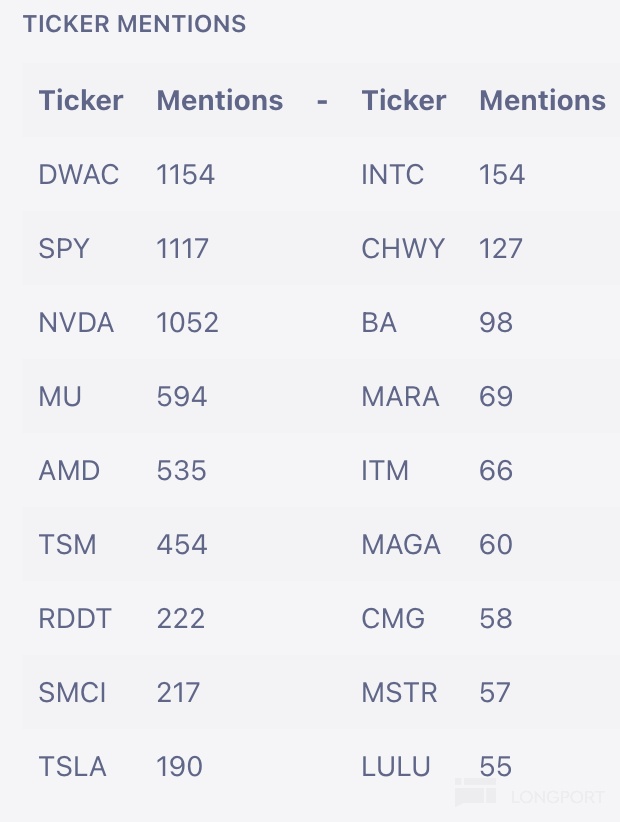
Task: Open the TSM ticker entry
Action: click(x=67, y=545)
